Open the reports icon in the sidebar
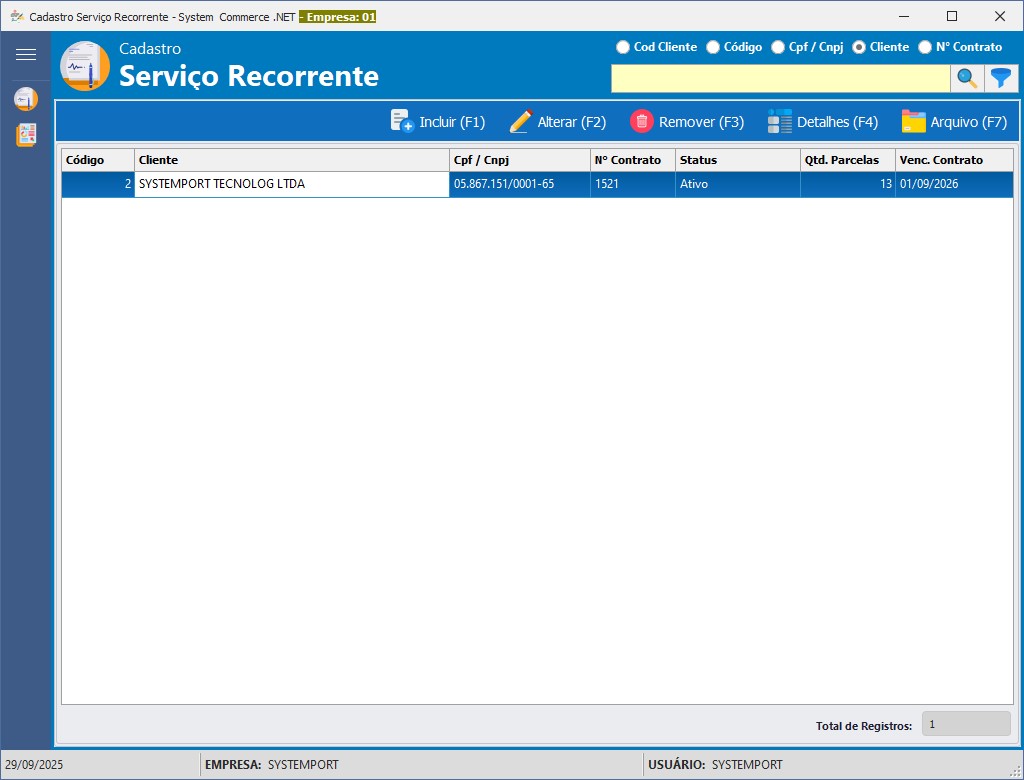 tap(27, 135)
